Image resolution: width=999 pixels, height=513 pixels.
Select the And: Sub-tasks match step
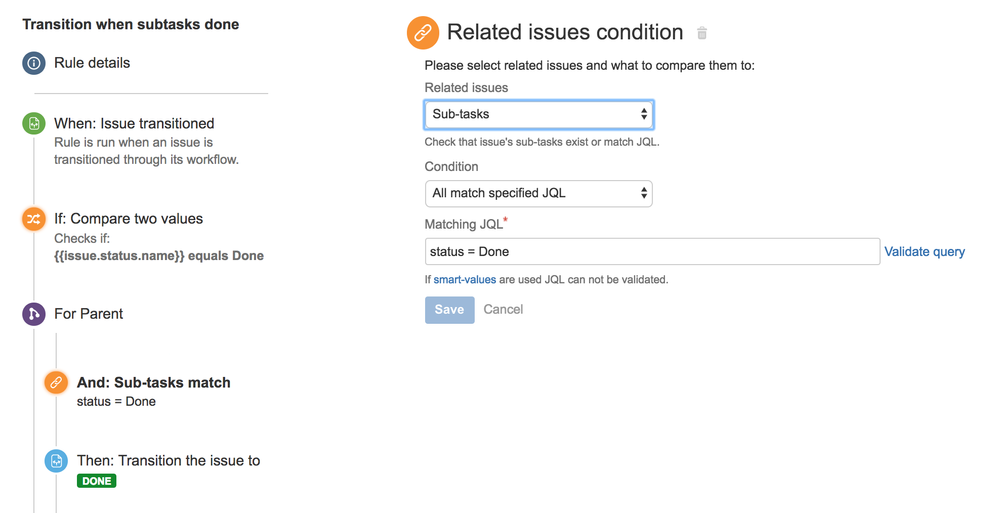coord(154,382)
